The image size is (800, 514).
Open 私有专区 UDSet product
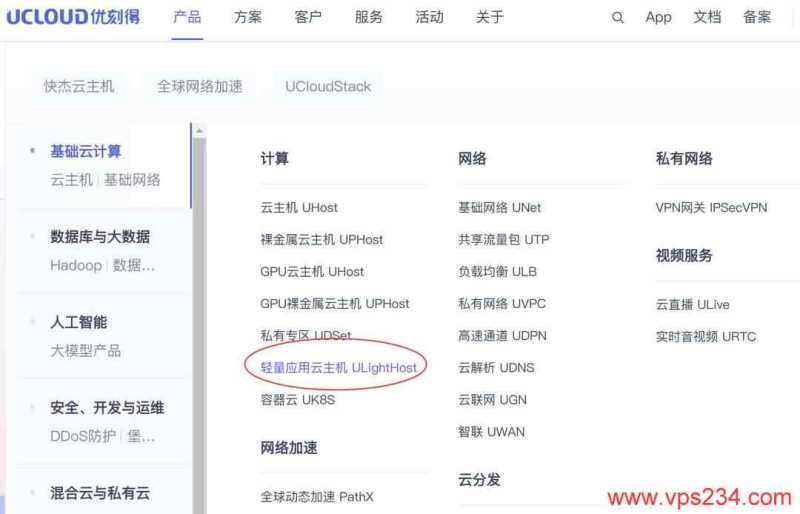coord(306,335)
